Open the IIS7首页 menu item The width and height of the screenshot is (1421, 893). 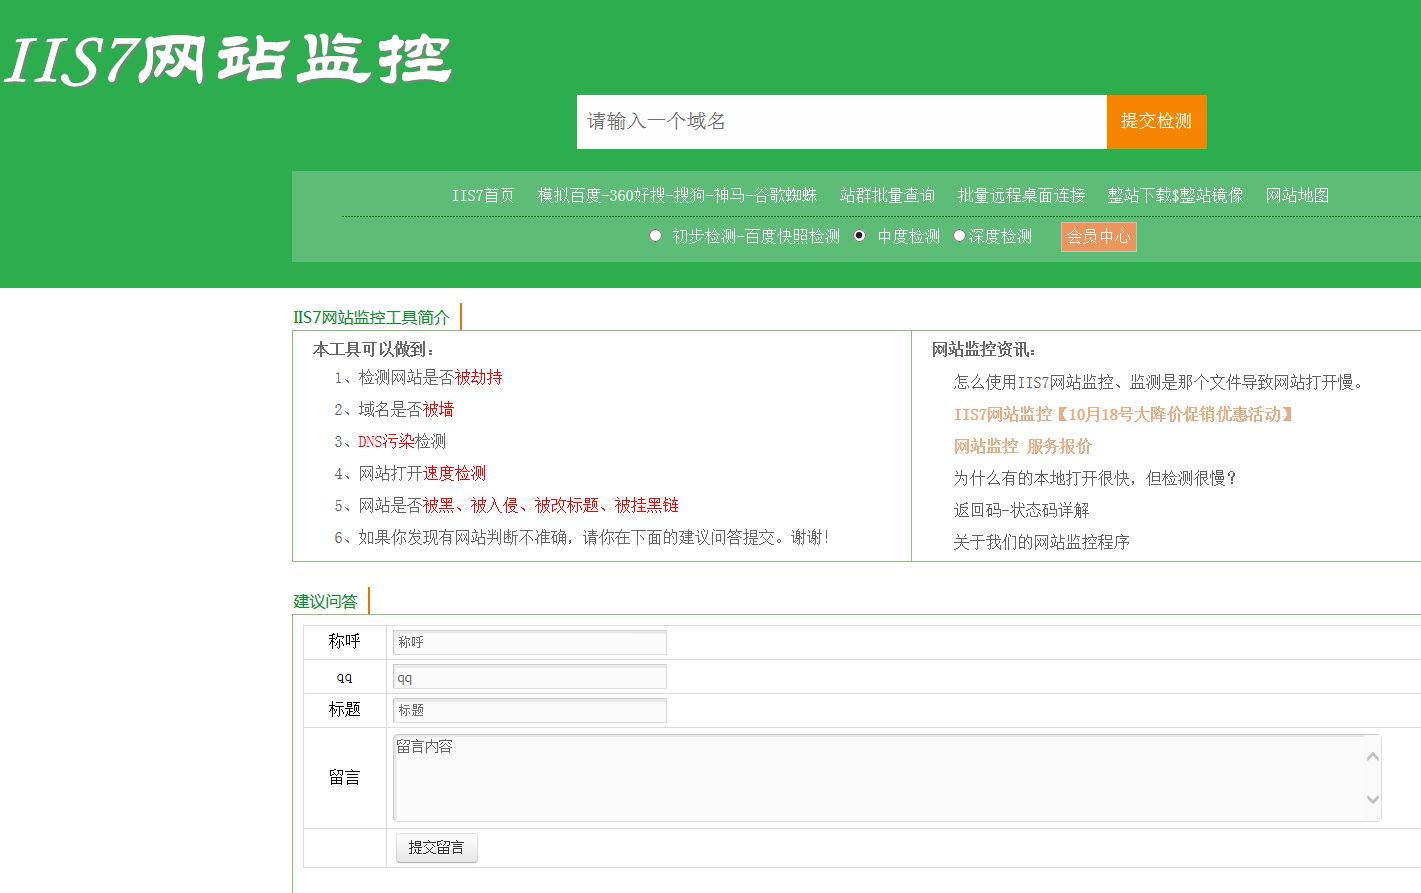(x=483, y=195)
